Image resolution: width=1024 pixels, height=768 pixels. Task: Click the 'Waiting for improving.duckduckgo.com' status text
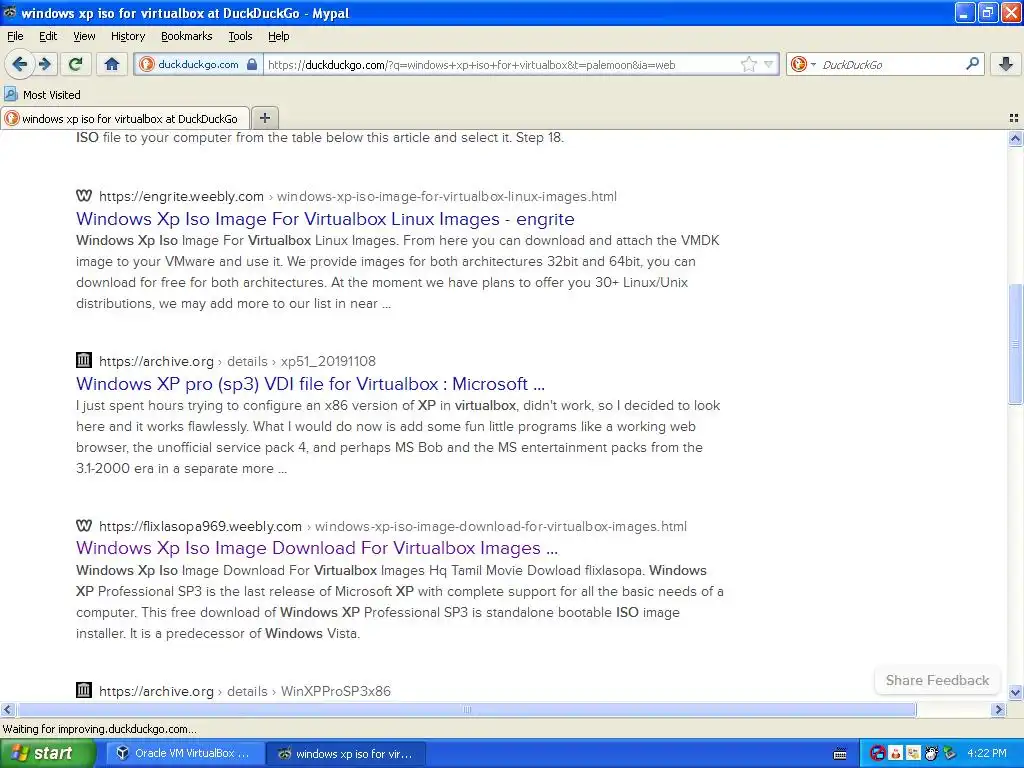click(99, 729)
